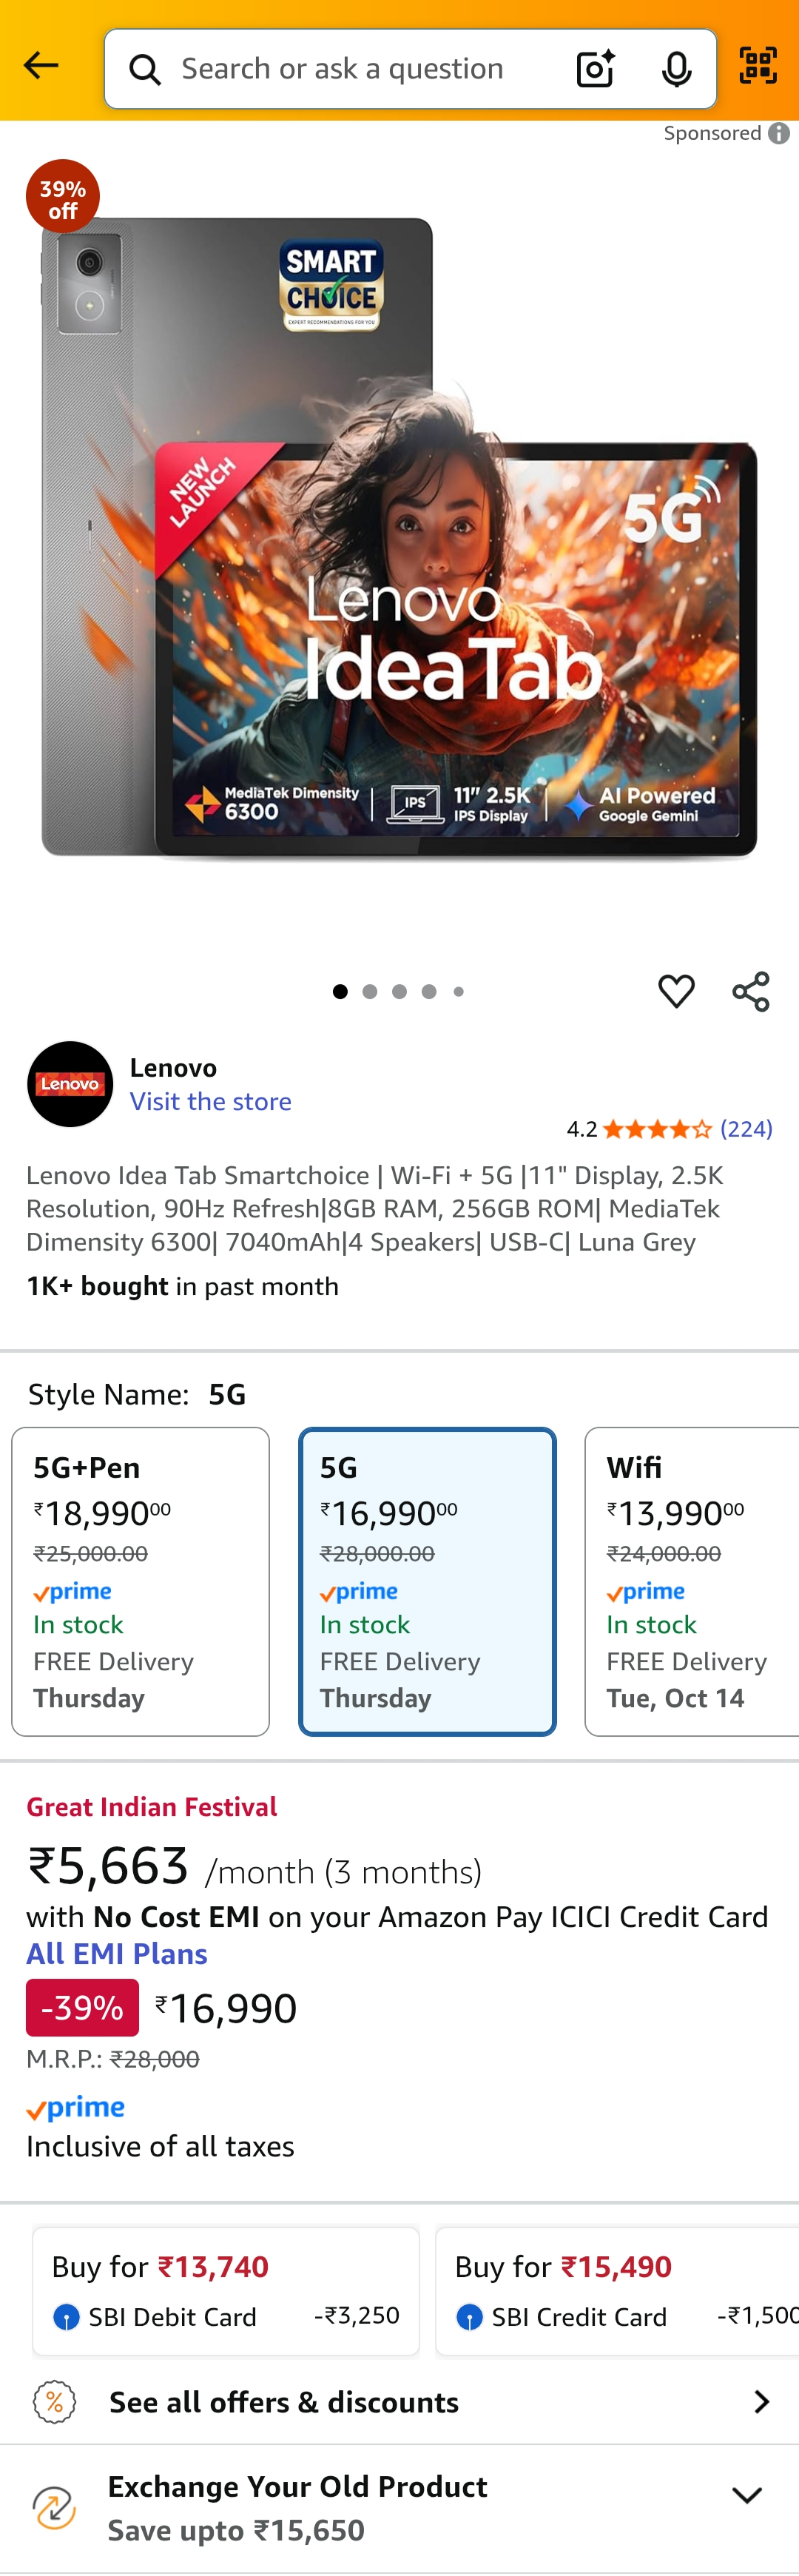Open All EMI Plans link

pyautogui.click(x=117, y=1953)
